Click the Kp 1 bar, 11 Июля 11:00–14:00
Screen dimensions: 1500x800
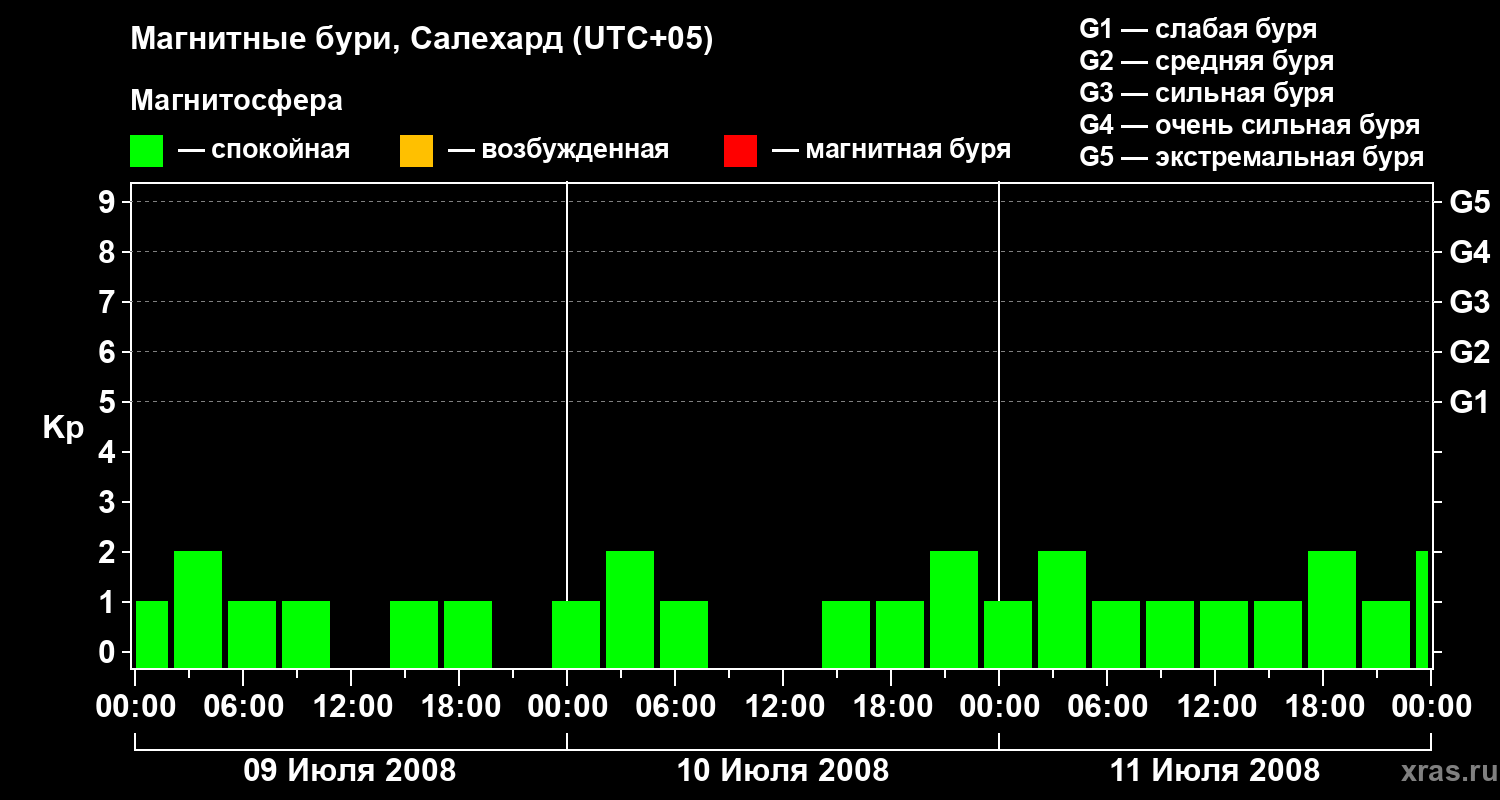click(x=1224, y=634)
